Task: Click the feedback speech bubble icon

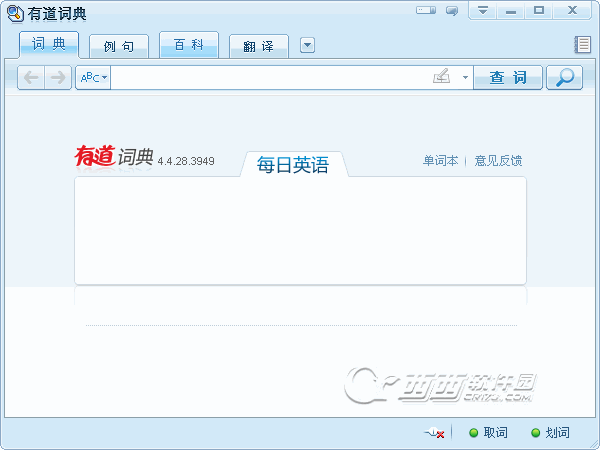Action: pyautogui.click(x=452, y=10)
